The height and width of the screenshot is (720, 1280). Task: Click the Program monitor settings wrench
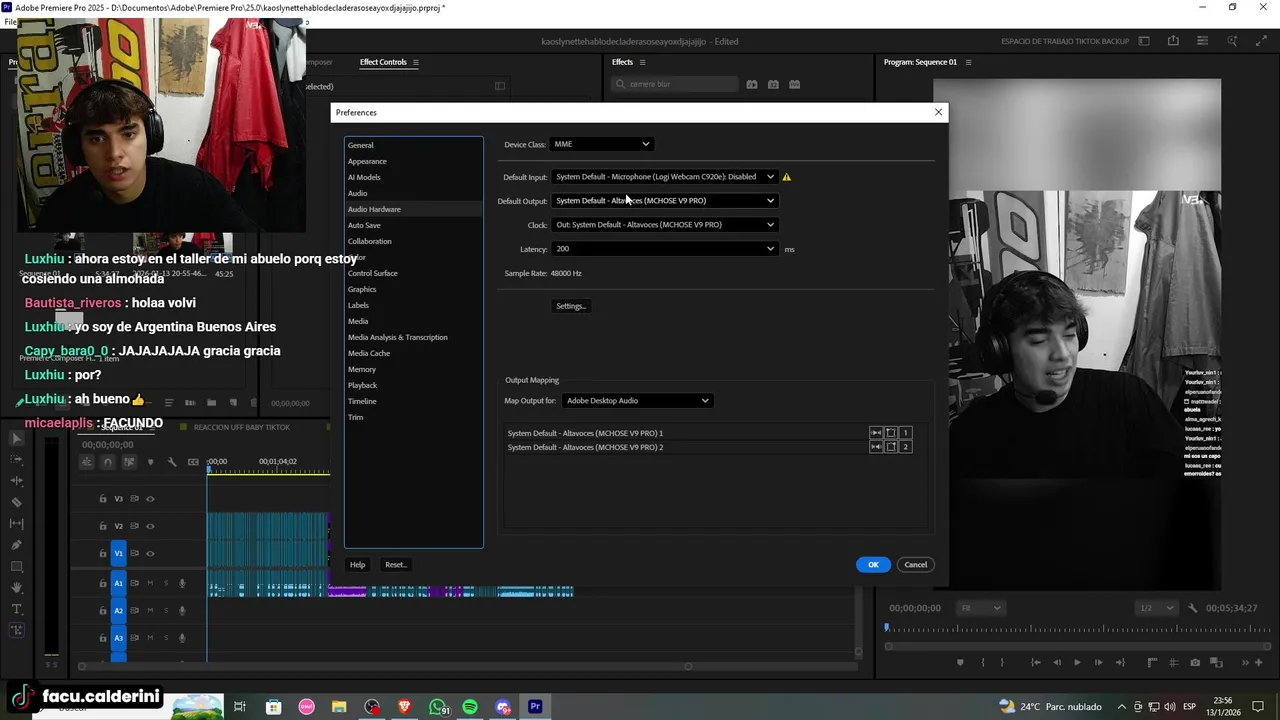(1192, 608)
